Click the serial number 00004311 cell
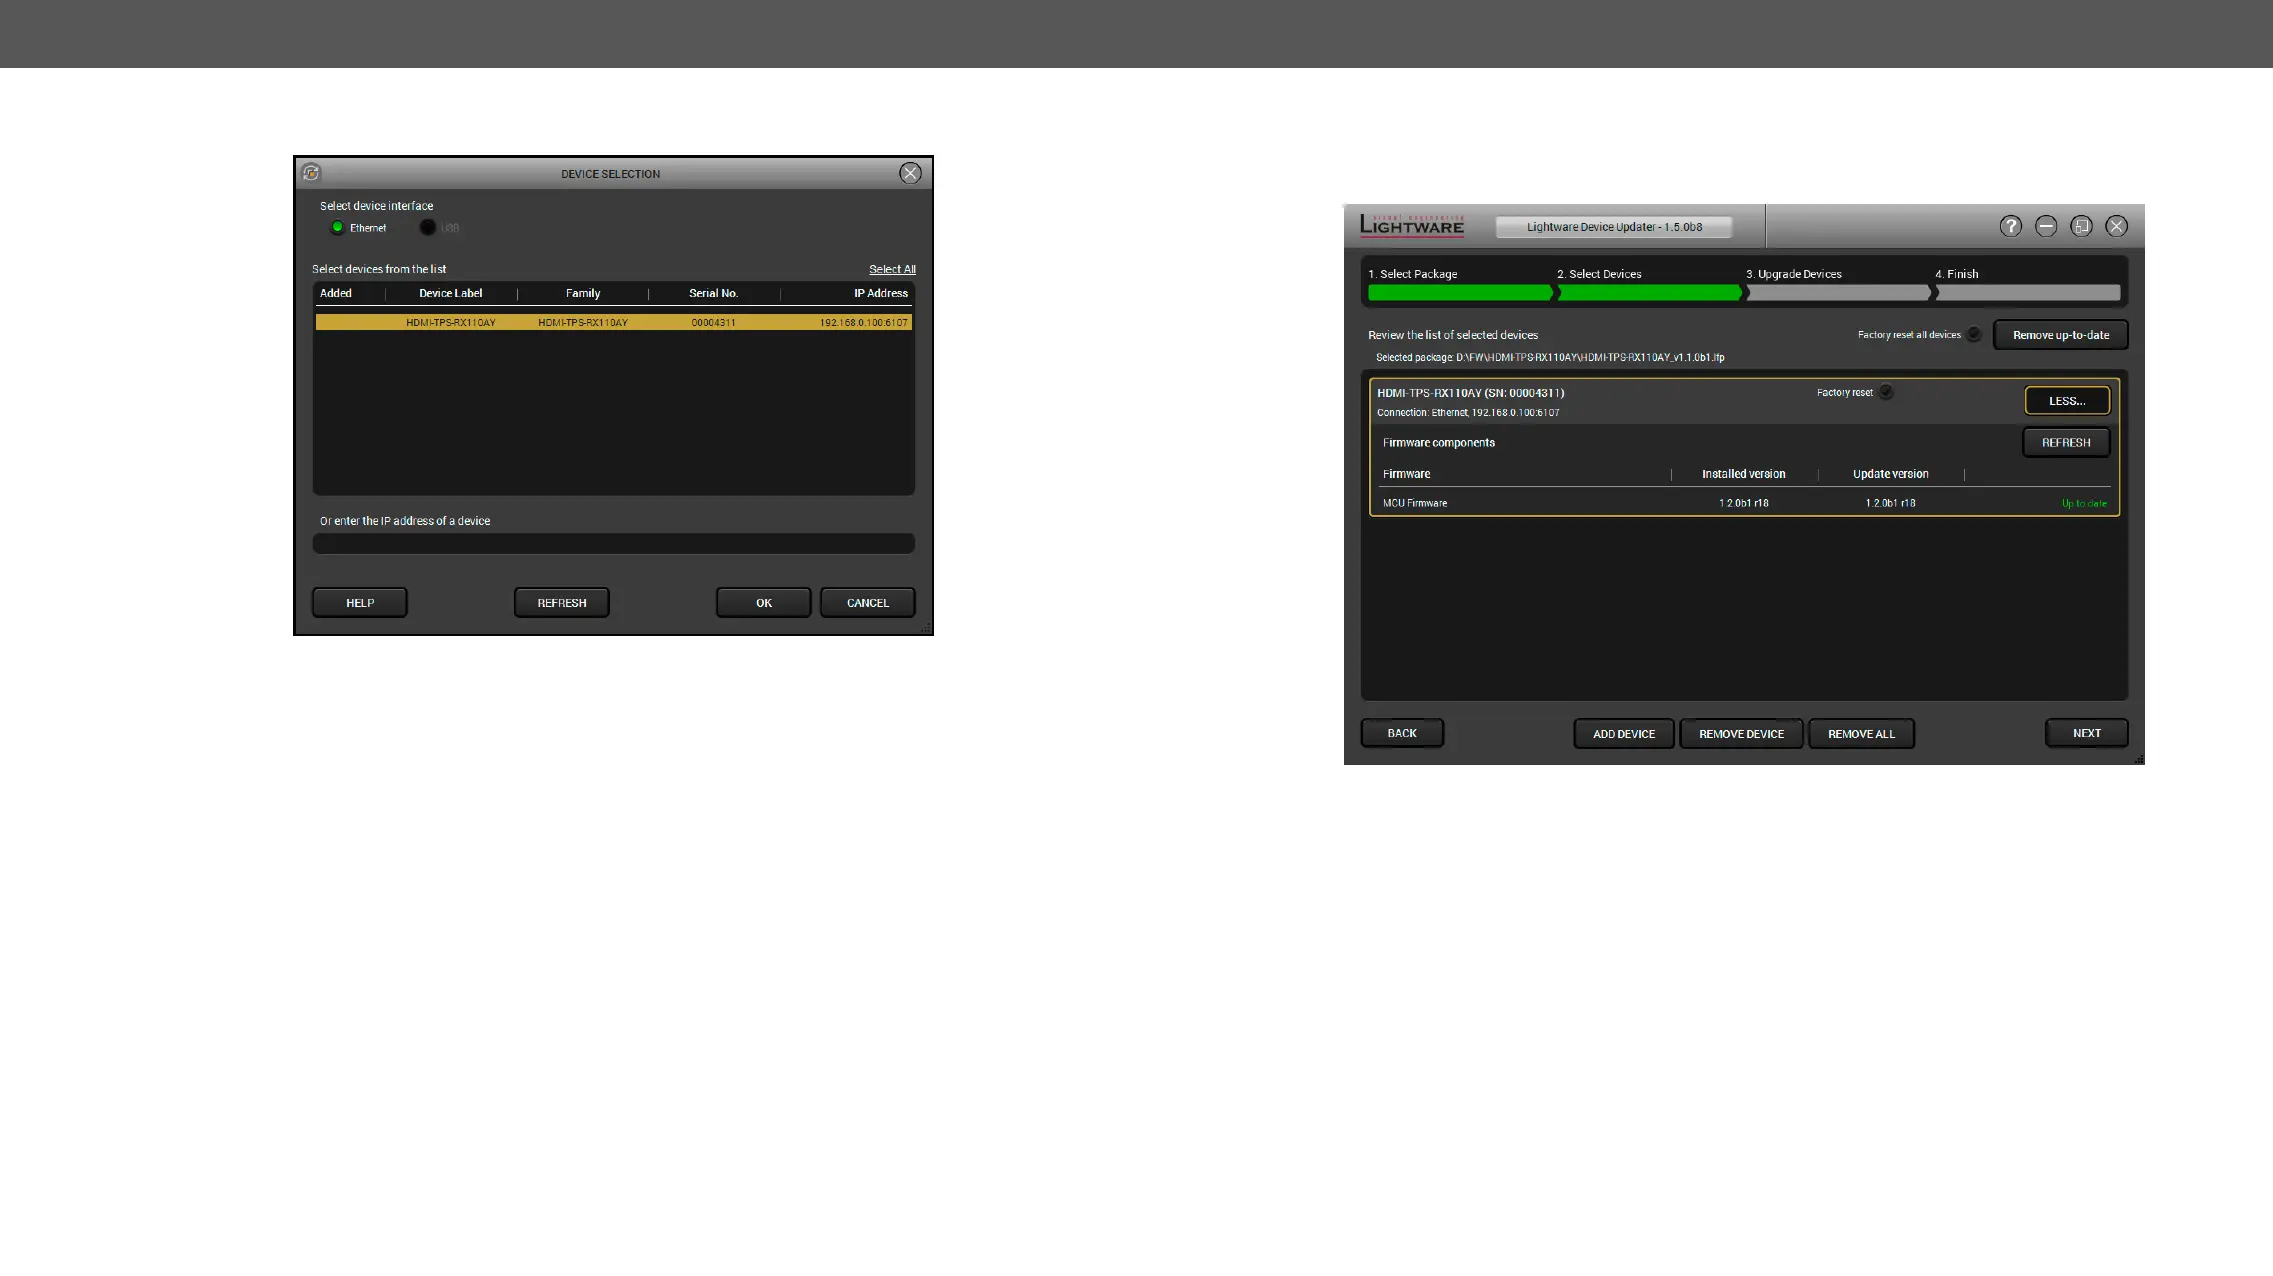This screenshot has height=1276, width=2273. click(x=713, y=323)
